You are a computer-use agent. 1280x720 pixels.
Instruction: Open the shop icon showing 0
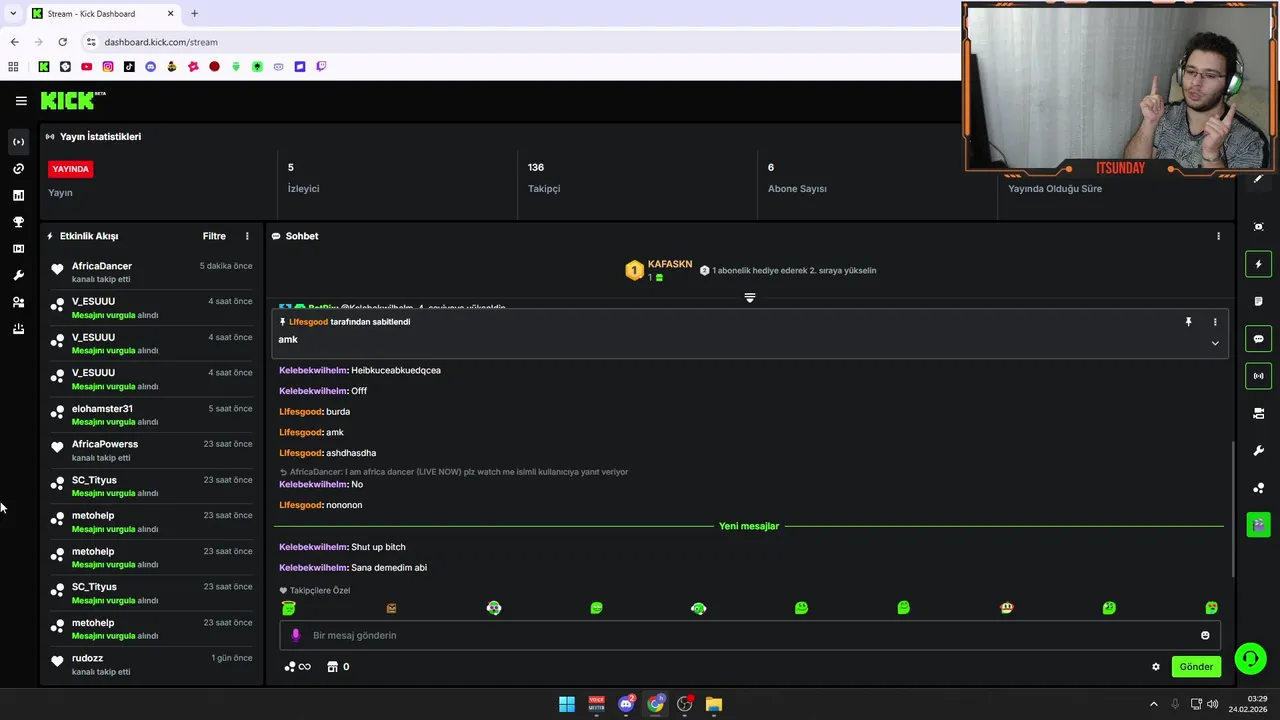point(338,667)
